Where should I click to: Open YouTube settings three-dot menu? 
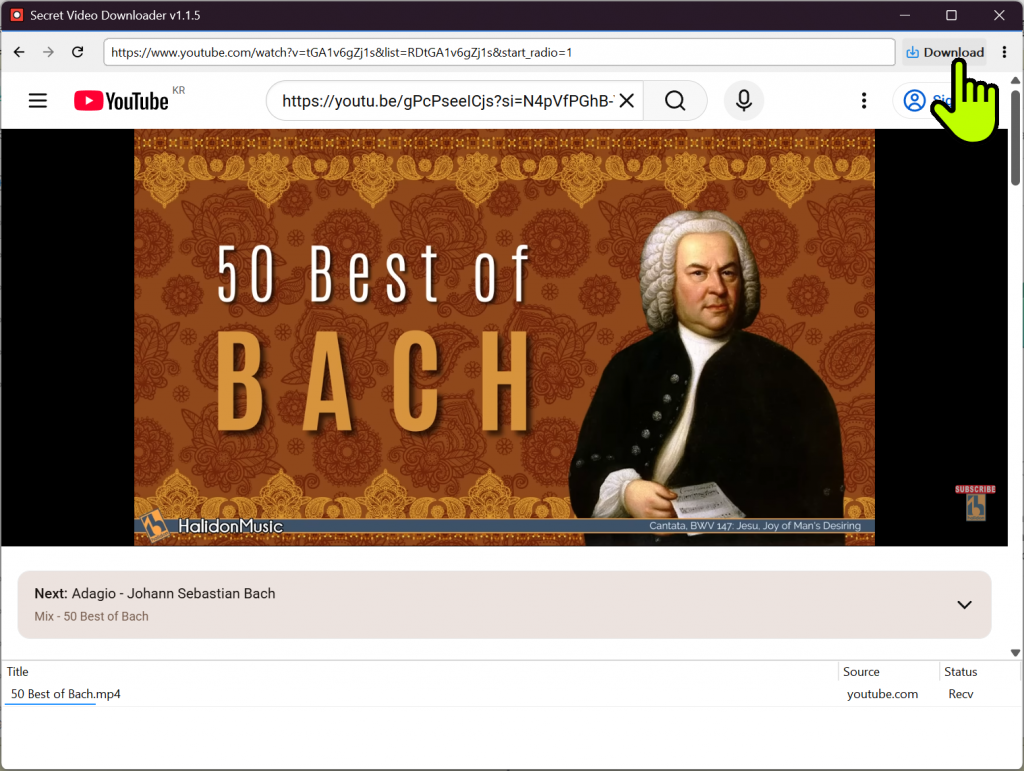pos(864,101)
